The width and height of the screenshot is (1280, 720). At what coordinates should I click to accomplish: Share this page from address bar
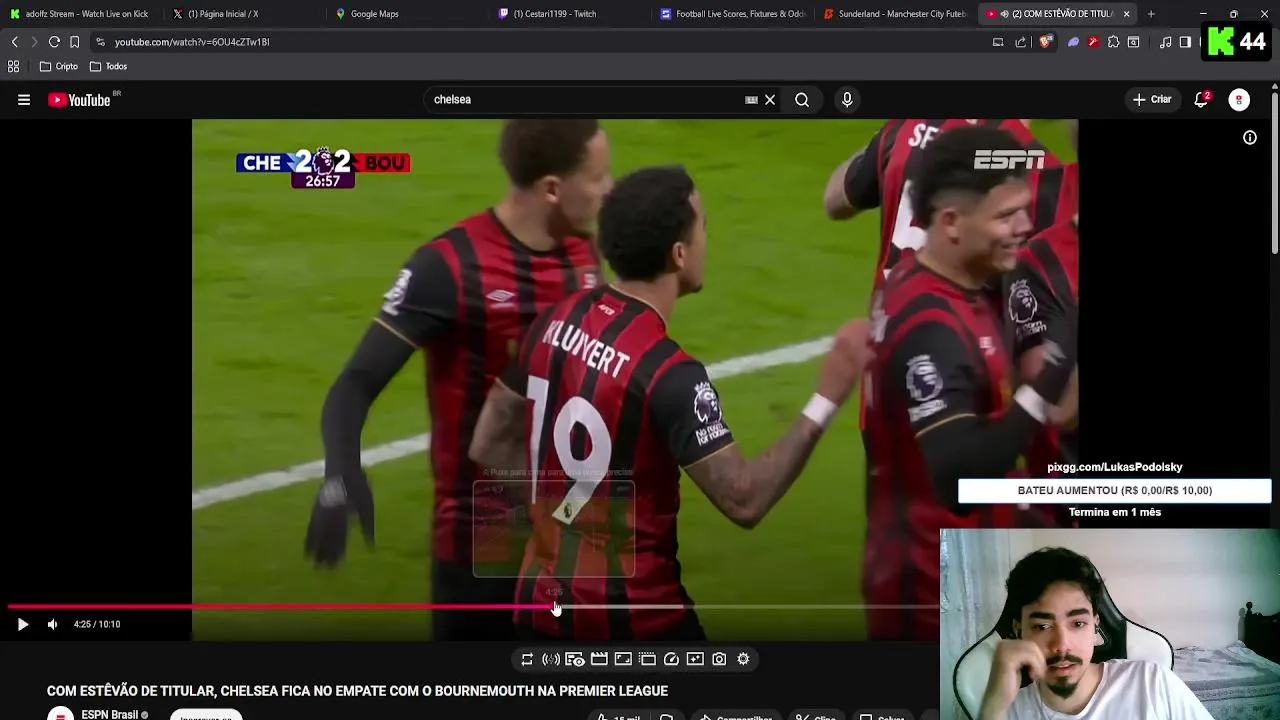click(1021, 42)
